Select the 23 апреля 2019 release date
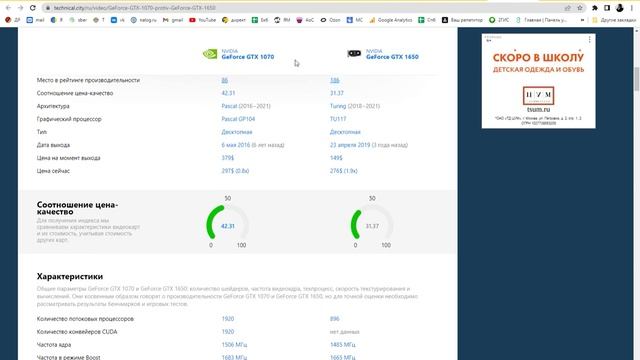Viewport: 640px width, 360px height. tap(350, 145)
